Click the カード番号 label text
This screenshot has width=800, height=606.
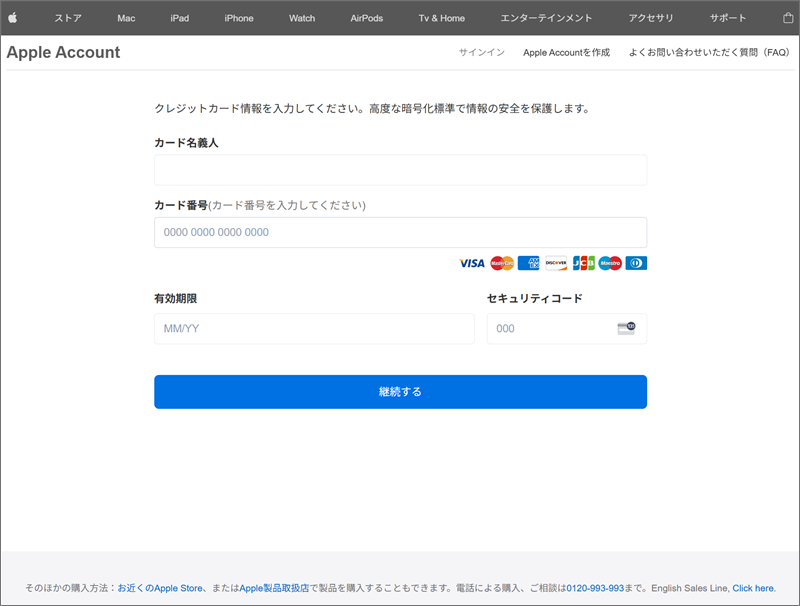click(181, 205)
